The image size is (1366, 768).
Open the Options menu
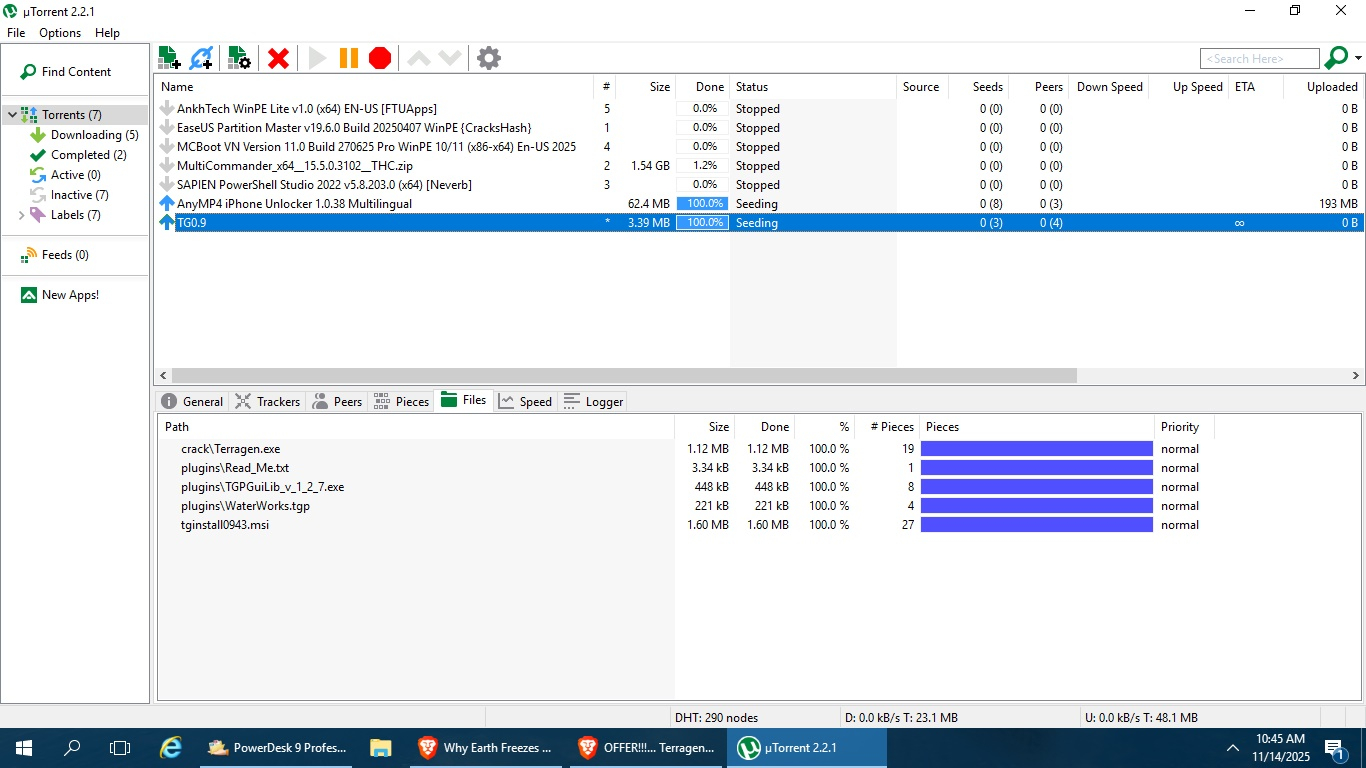point(60,33)
